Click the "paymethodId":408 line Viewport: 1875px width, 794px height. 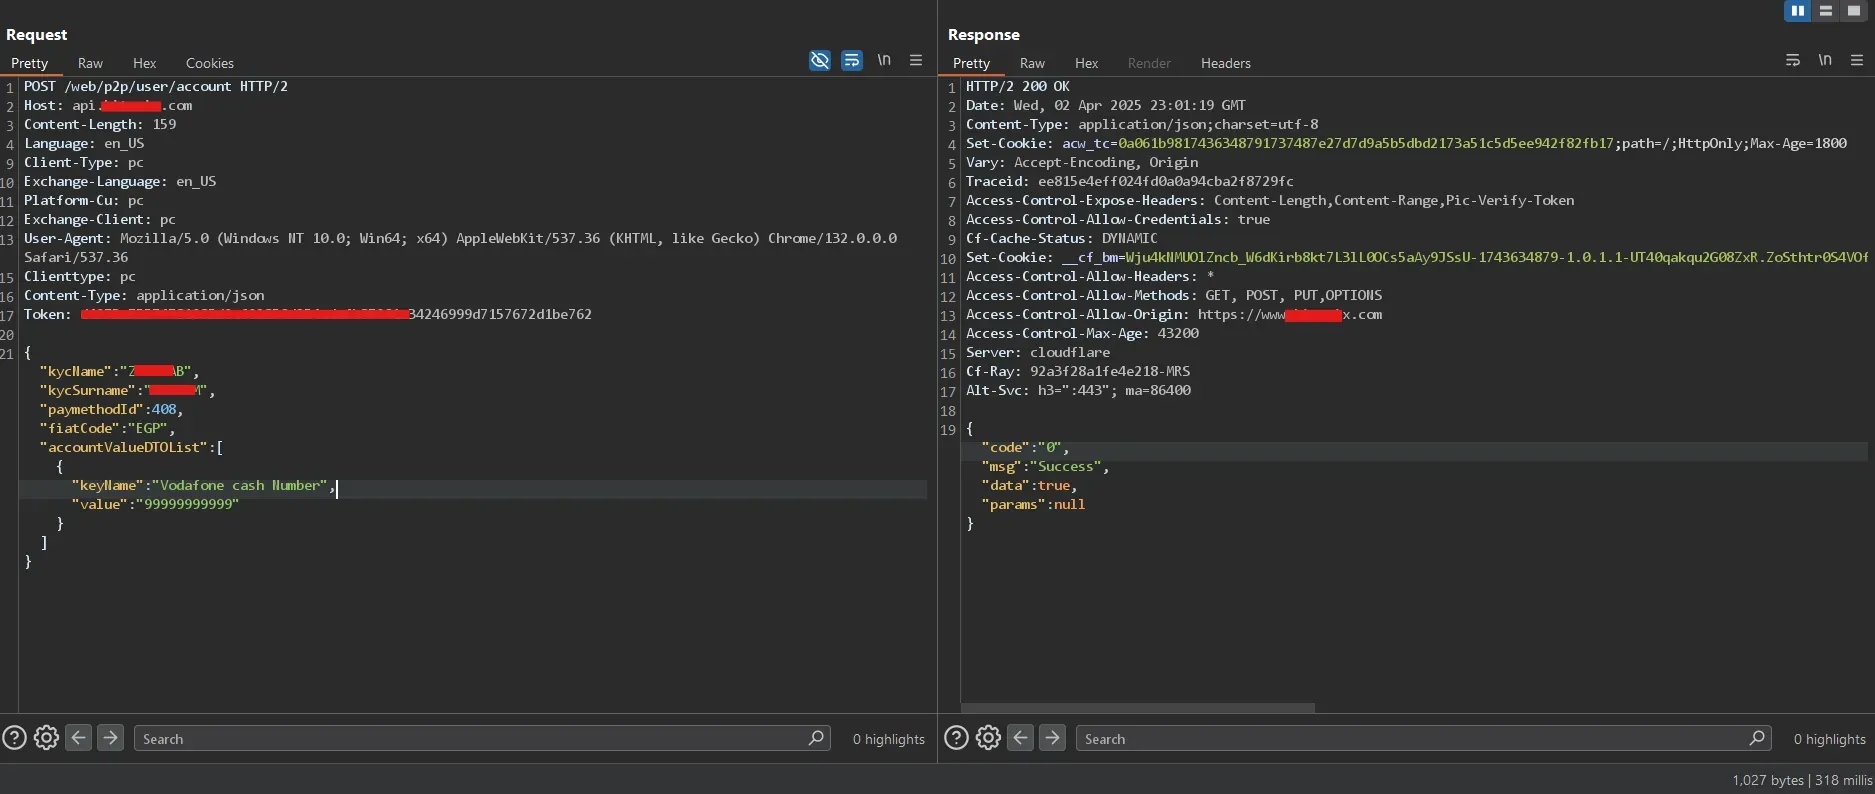(112, 409)
